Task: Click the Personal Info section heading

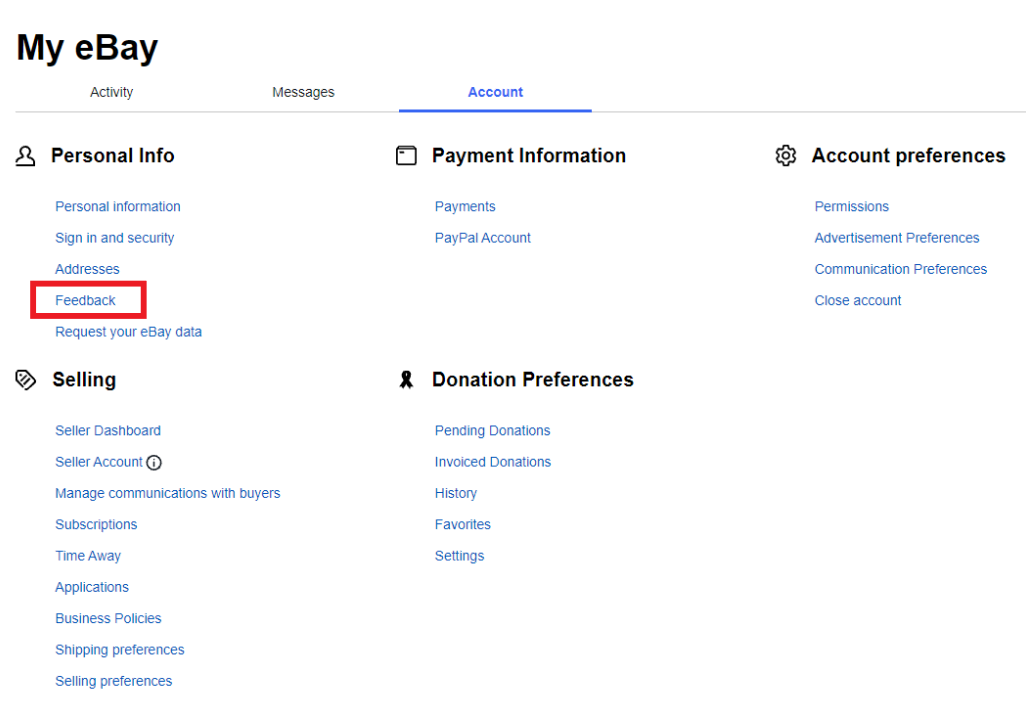Action: (113, 156)
